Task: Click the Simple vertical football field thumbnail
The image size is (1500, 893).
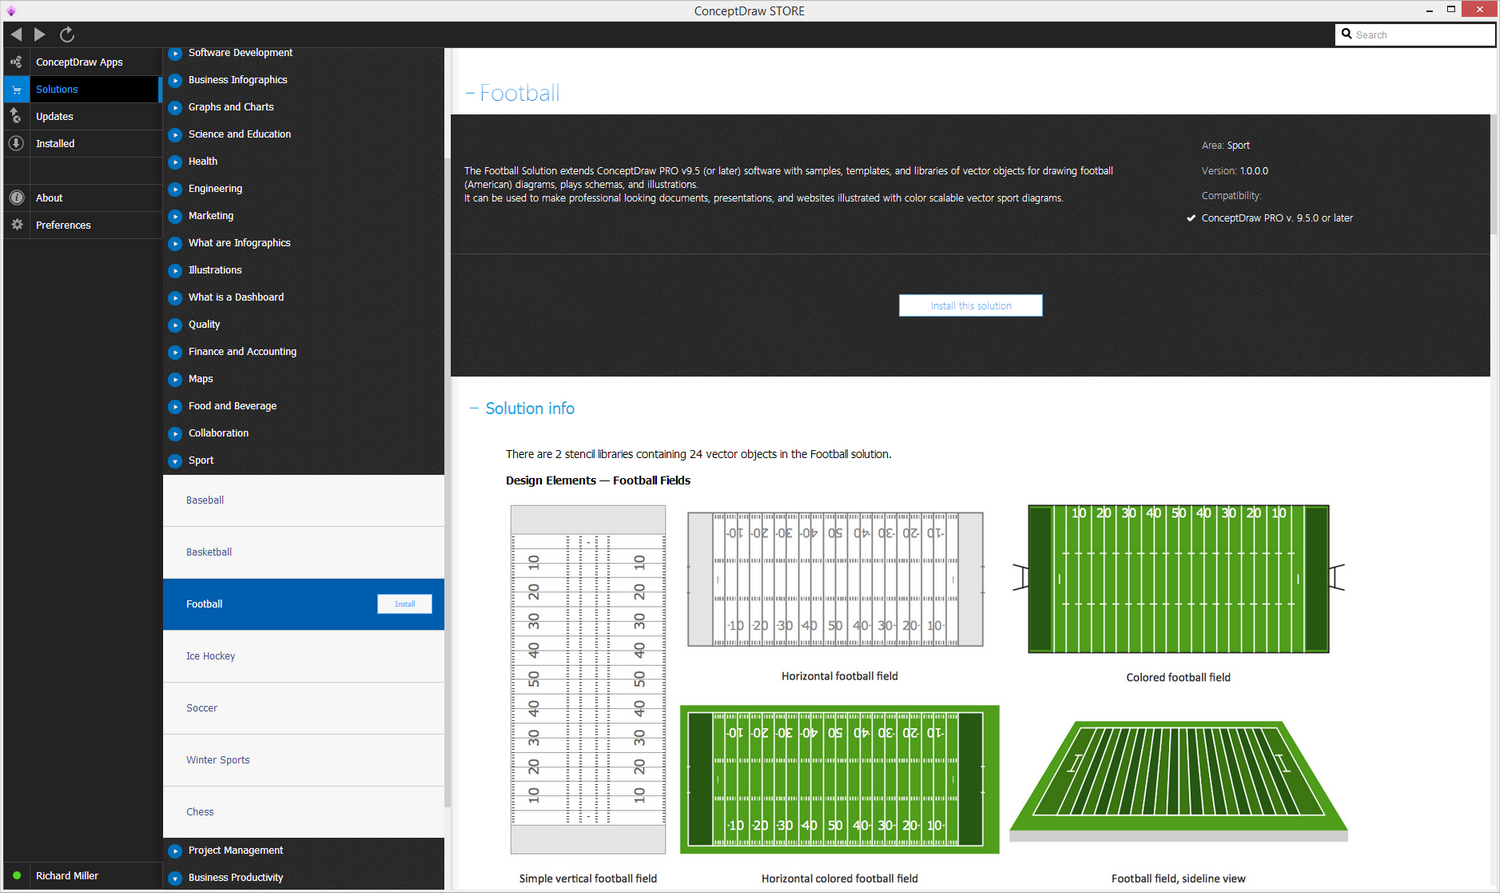Action: pos(588,679)
